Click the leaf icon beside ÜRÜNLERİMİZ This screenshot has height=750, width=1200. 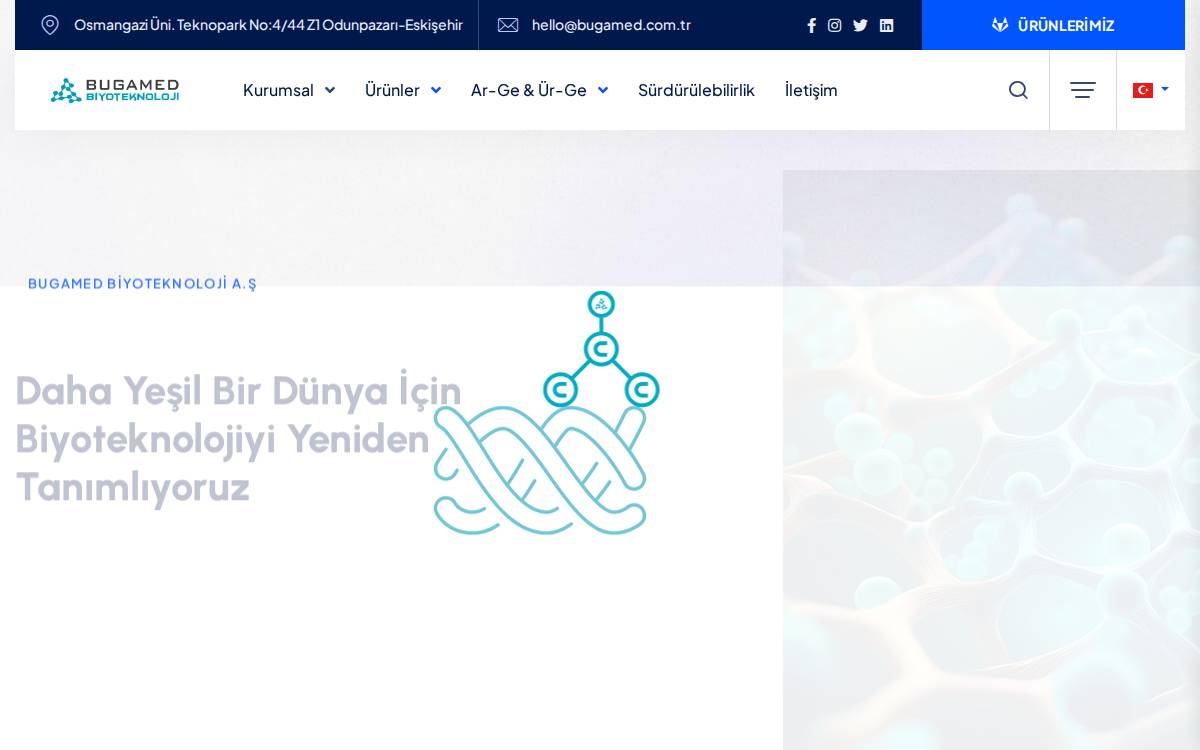1000,25
